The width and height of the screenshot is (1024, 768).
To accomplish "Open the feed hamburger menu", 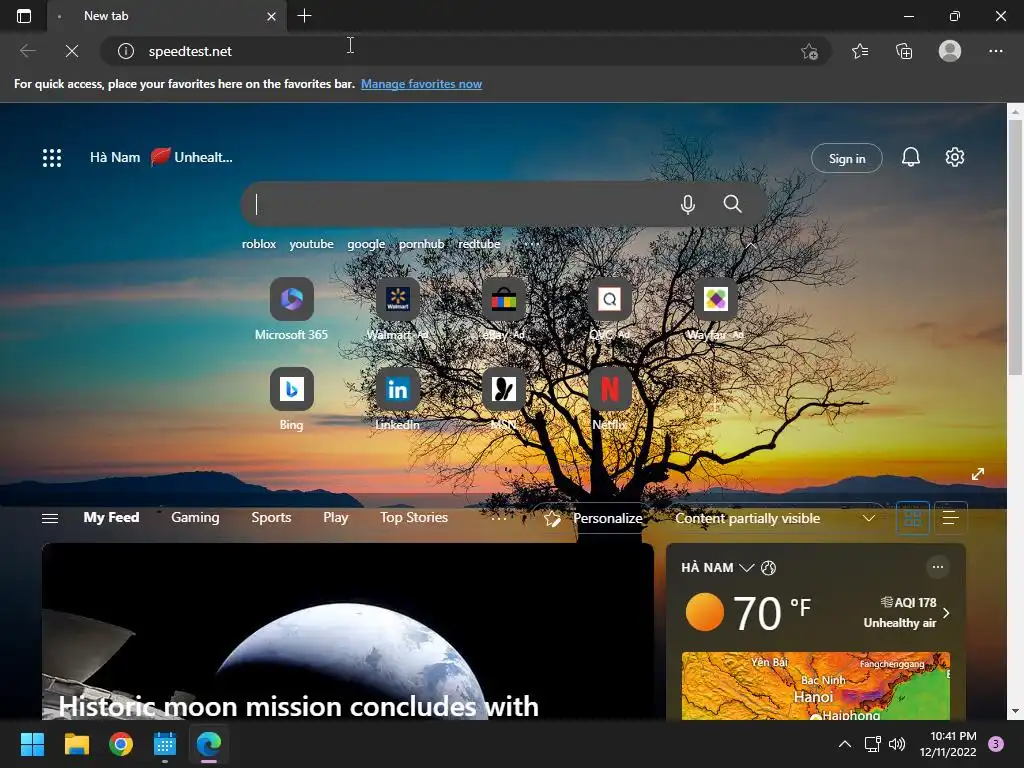I will [50, 519].
